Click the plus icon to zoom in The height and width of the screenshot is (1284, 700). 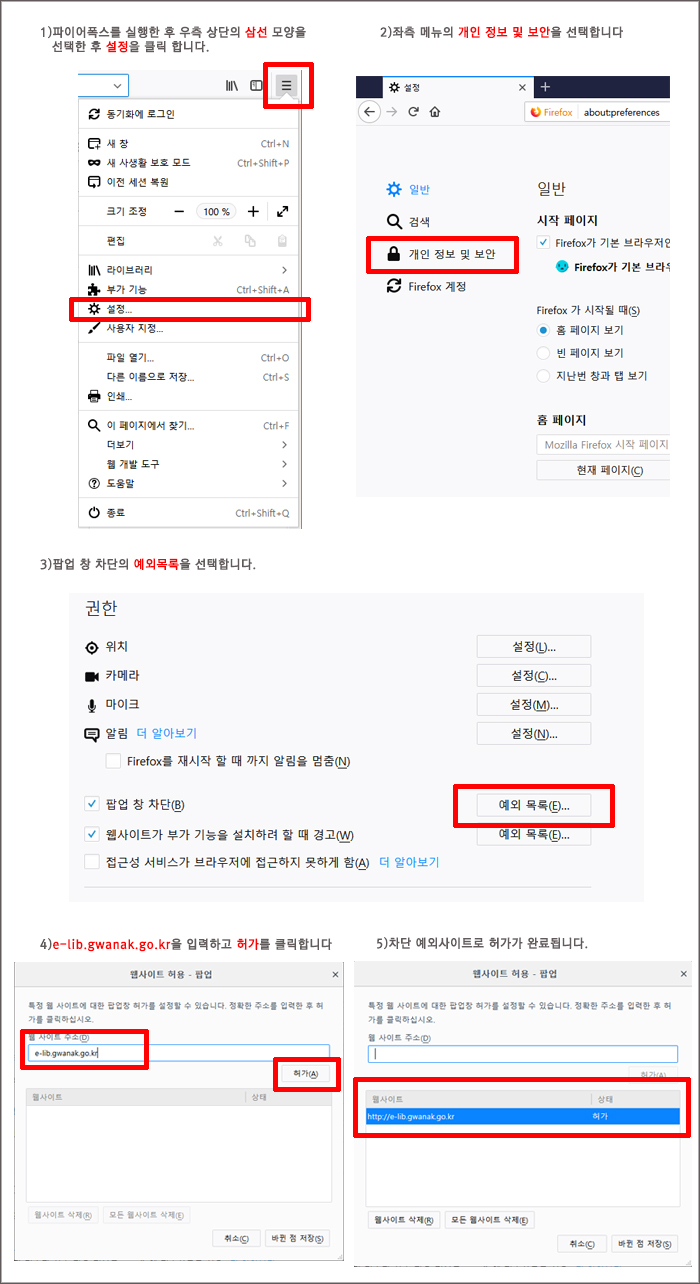(x=253, y=212)
